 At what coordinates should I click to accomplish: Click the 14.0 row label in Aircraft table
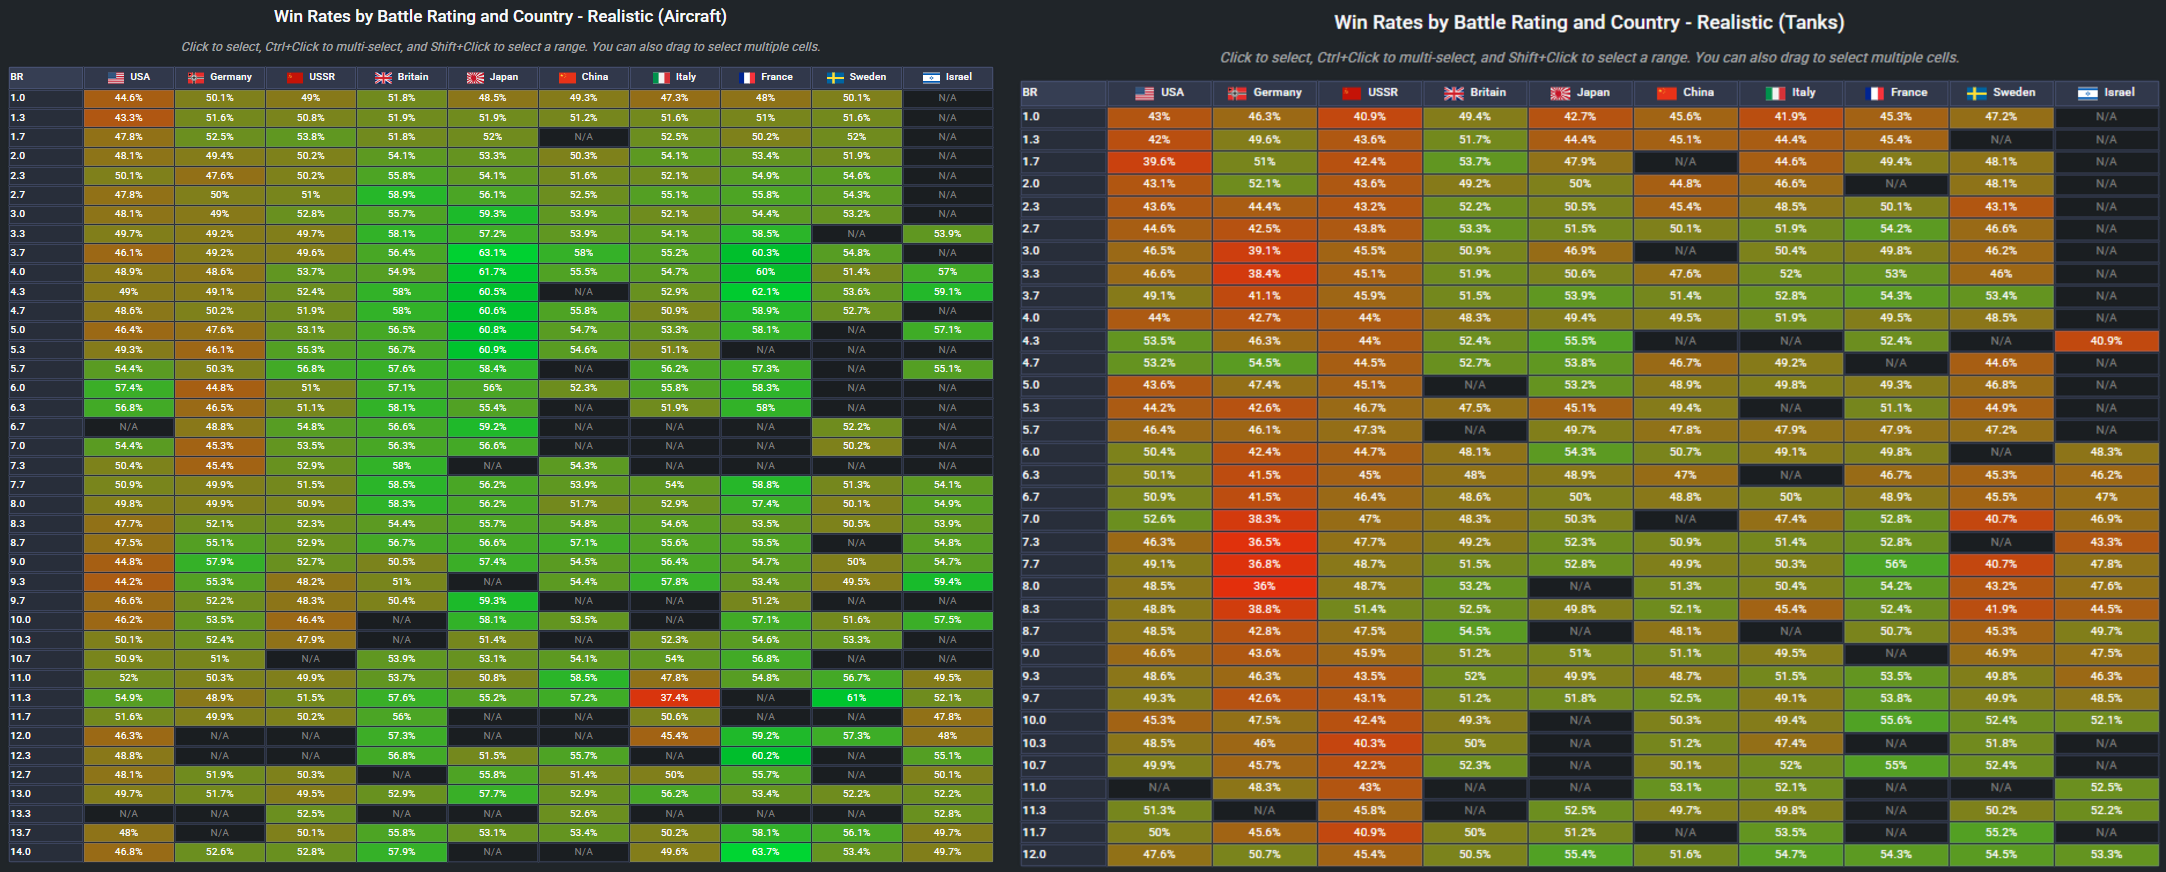coord(46,852)
